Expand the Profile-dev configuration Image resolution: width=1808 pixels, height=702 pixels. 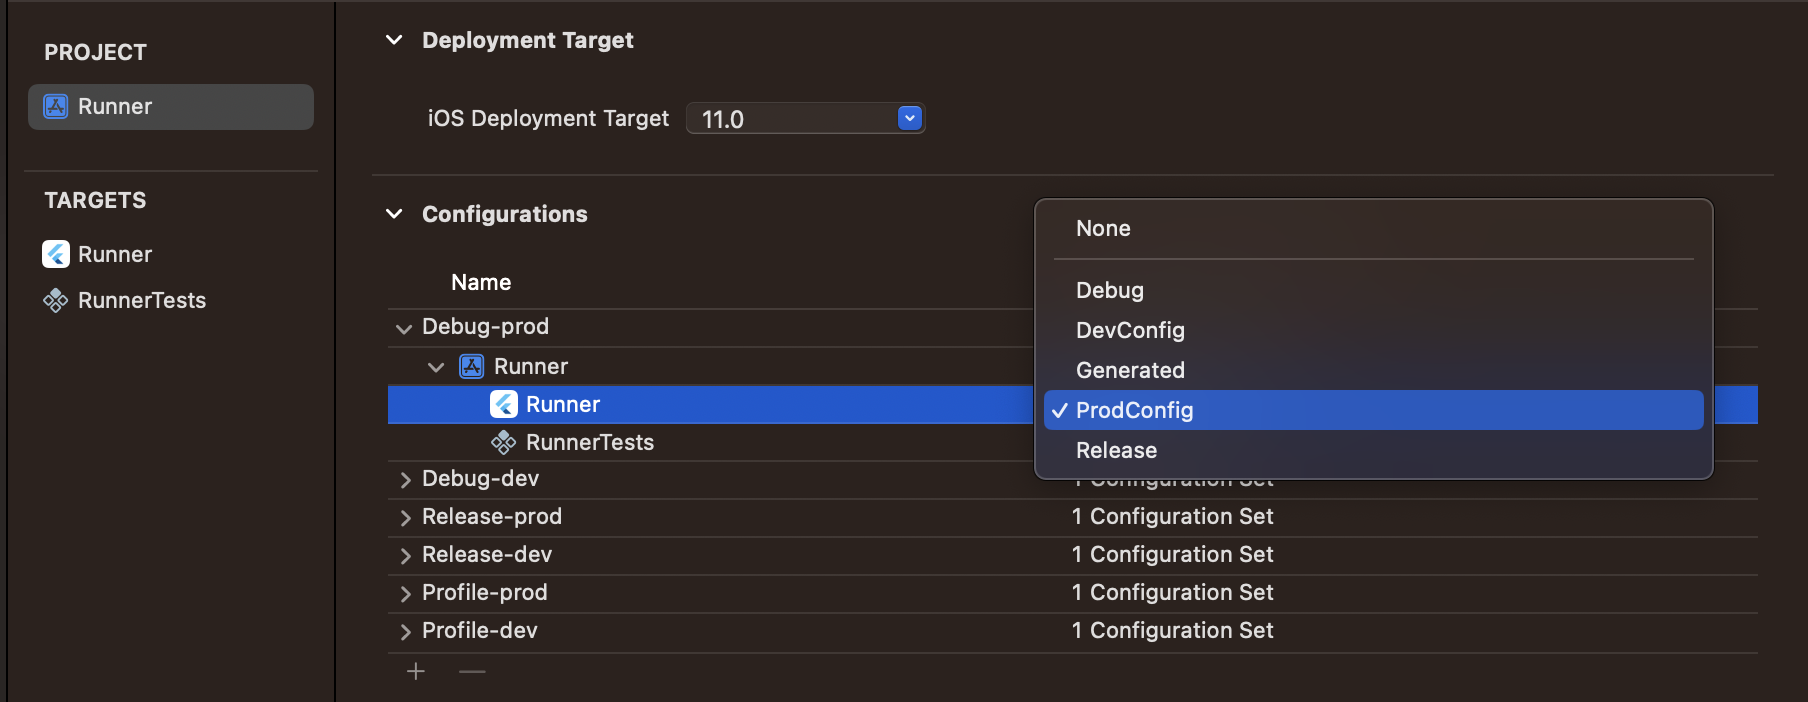[x=405, y=632]
